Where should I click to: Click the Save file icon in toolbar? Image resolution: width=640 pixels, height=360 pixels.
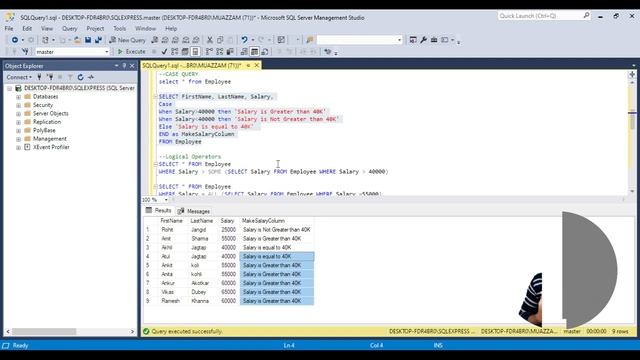pos(88,40)
